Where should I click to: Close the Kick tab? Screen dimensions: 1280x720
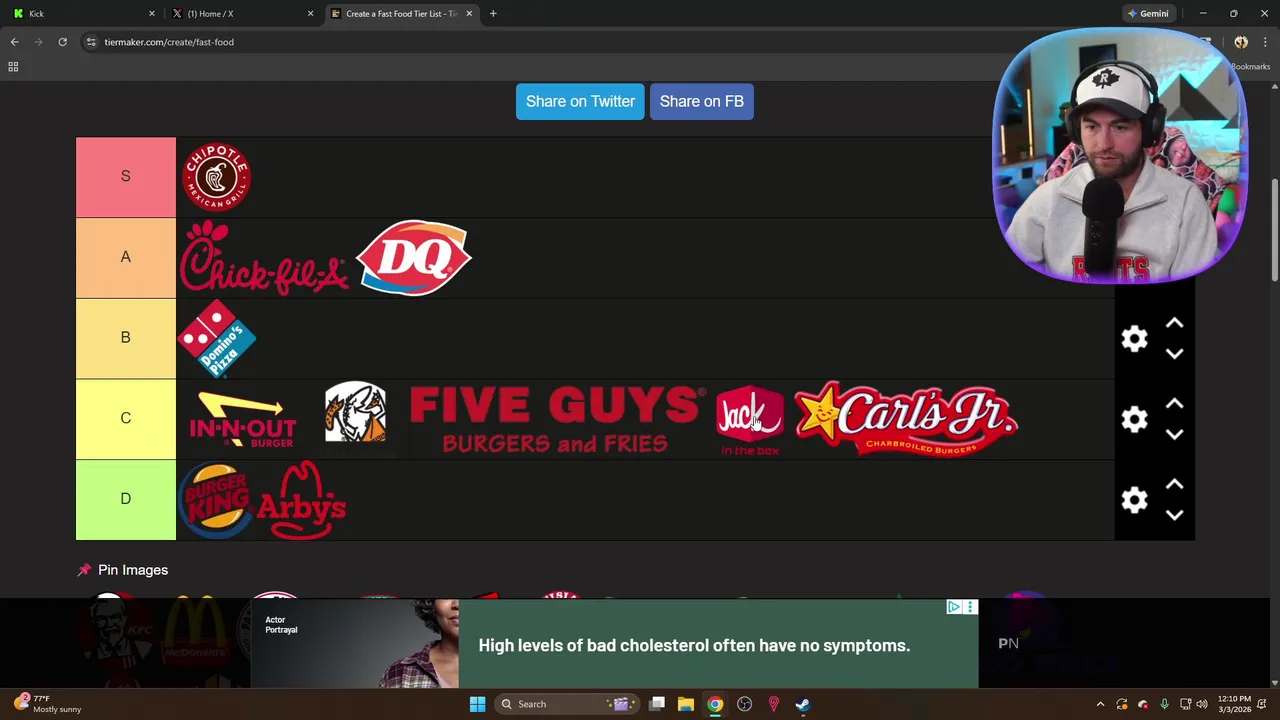152,13
